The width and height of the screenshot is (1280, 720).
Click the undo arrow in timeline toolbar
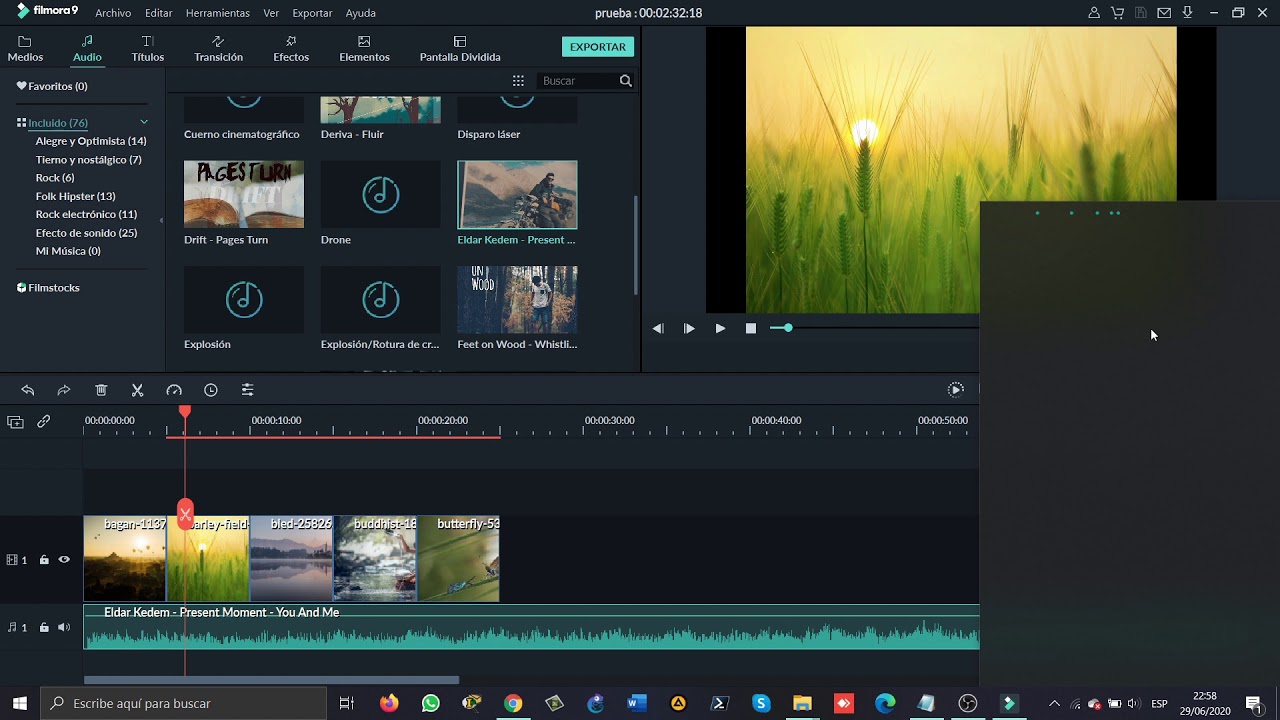point(27,390)
